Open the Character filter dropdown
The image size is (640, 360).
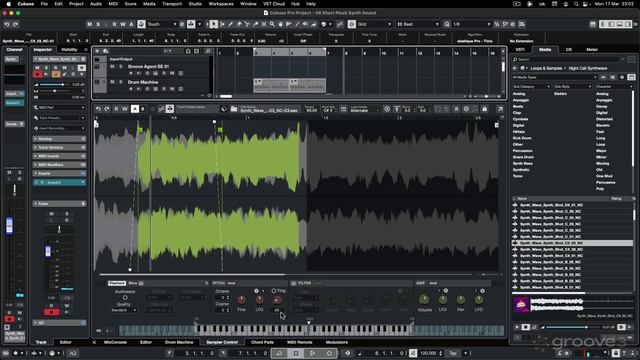[x=614, y=87]
